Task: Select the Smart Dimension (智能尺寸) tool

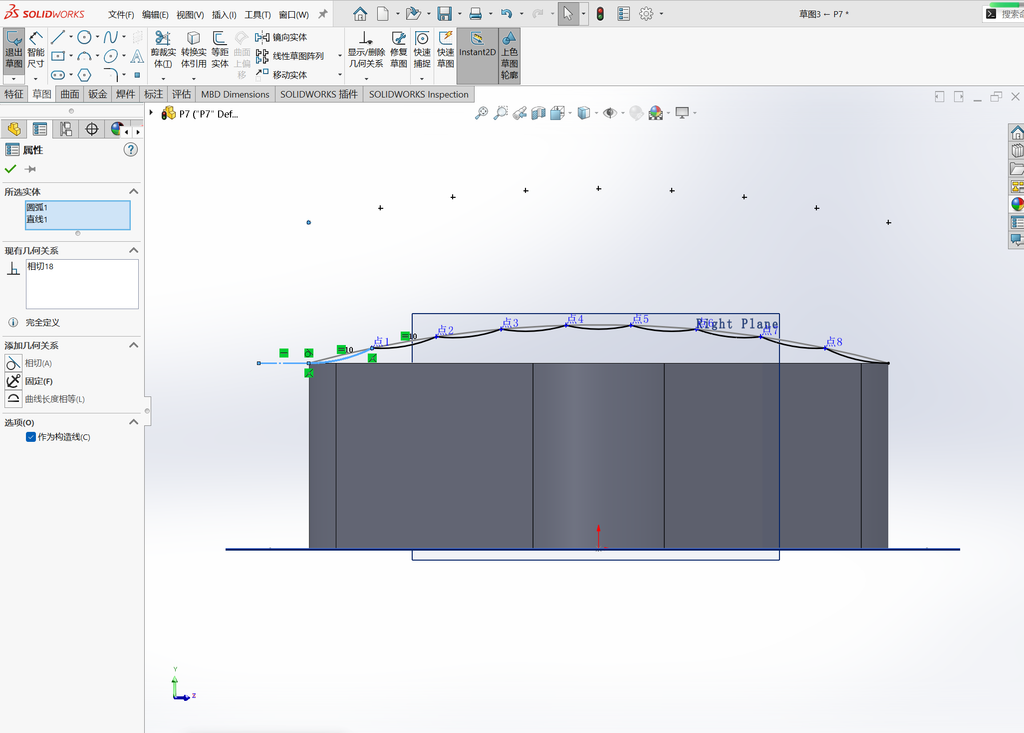Action: coord(36,50)
